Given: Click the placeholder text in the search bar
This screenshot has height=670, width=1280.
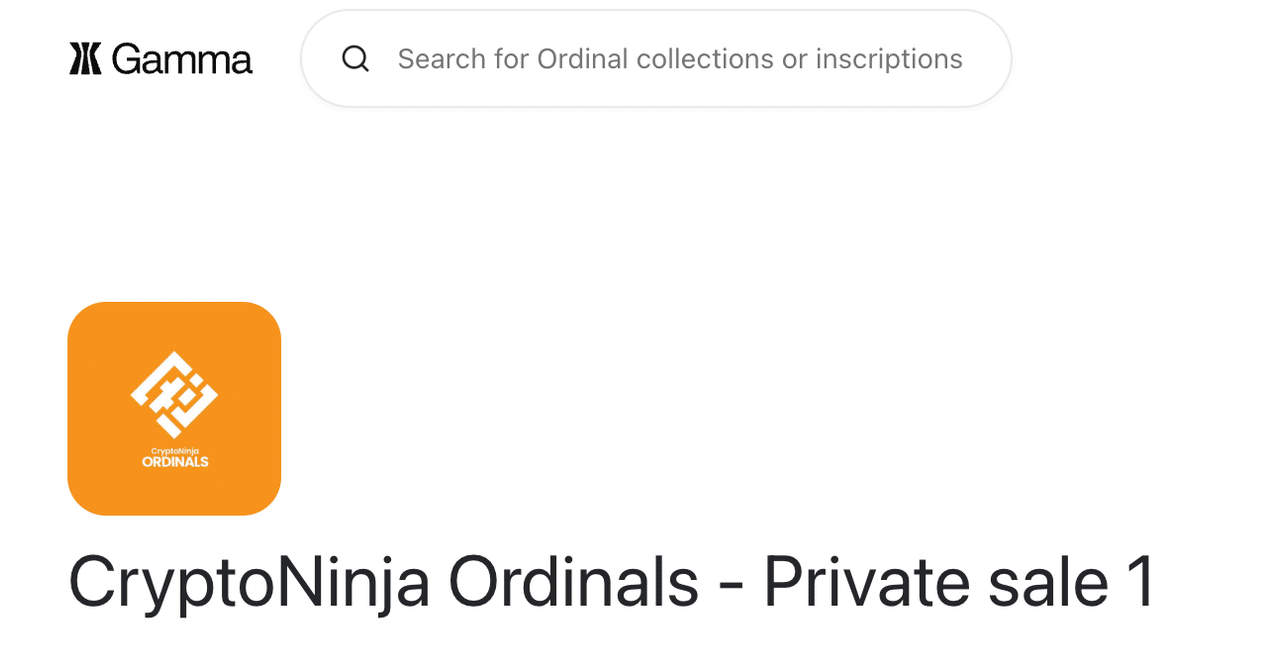Looking at the screenshot, I should click(x=680, y=58).
